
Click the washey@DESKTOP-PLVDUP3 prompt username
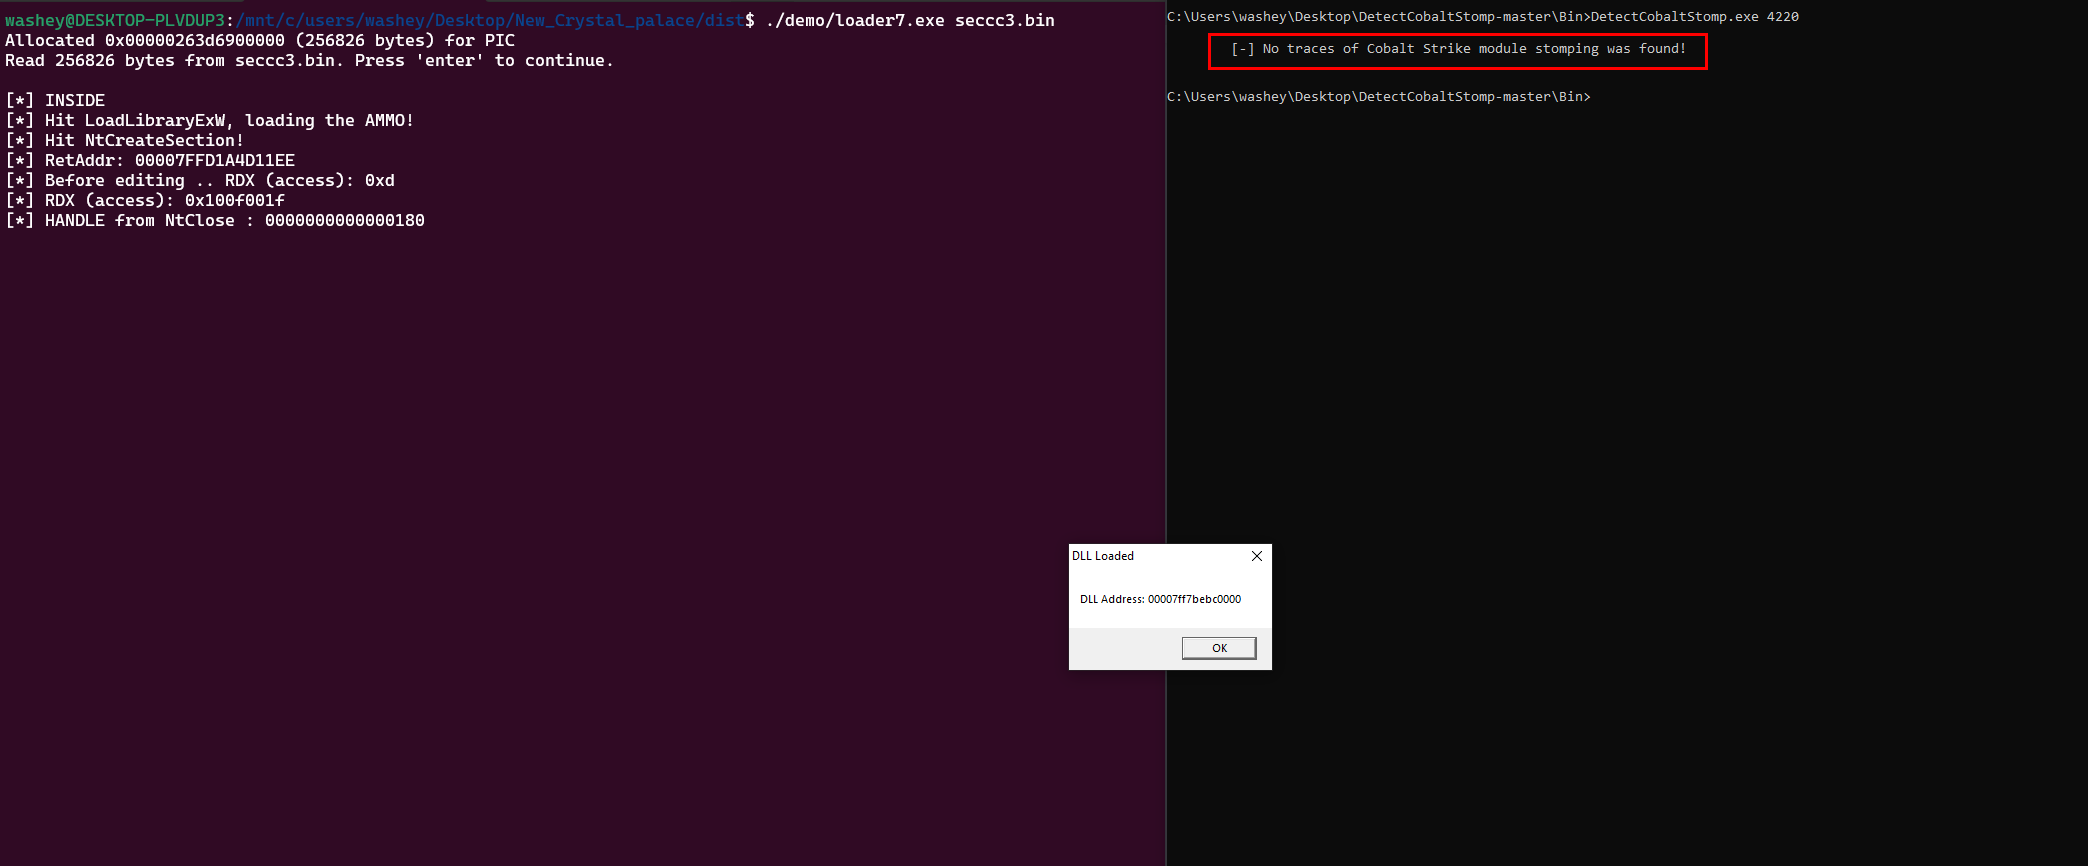(115, 20)
